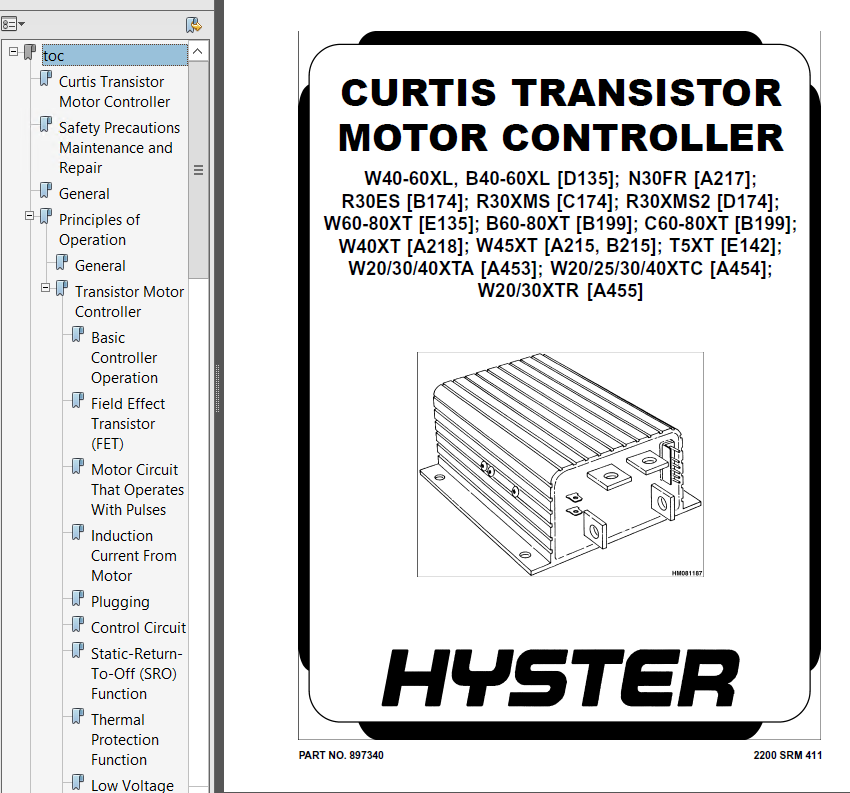This screenshot has width=850, height=793.
Task: Click the bookmarks panel scroll-up arrow
Action: point(198,51)
